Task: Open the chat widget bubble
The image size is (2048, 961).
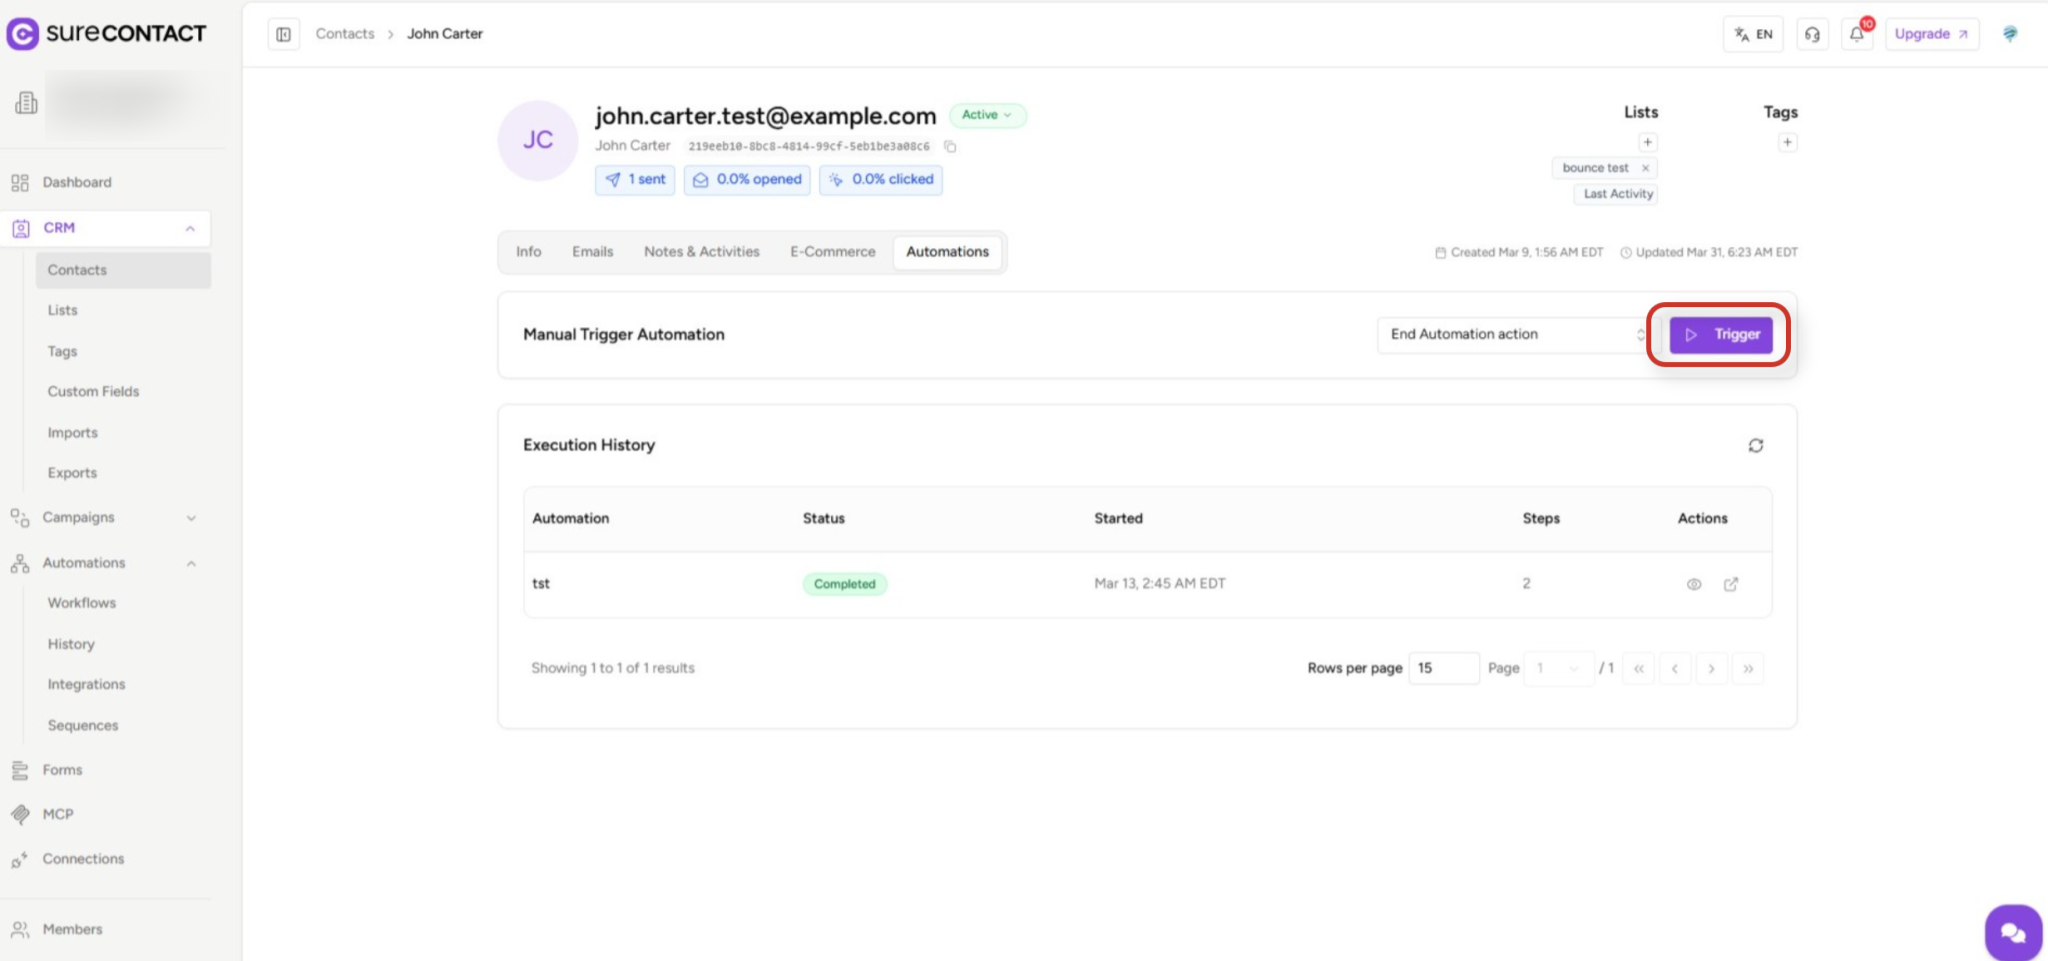Action: (2013, 932)
